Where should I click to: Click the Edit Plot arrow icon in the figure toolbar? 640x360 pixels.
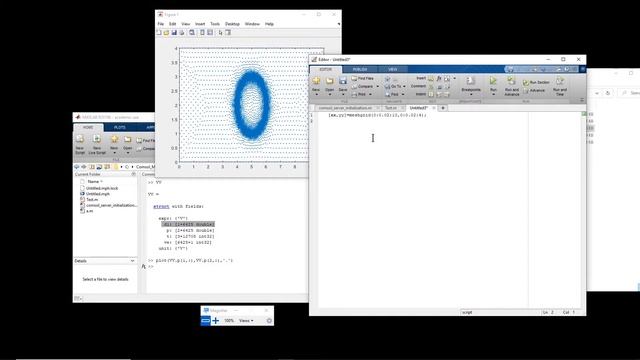pos(220,33)
